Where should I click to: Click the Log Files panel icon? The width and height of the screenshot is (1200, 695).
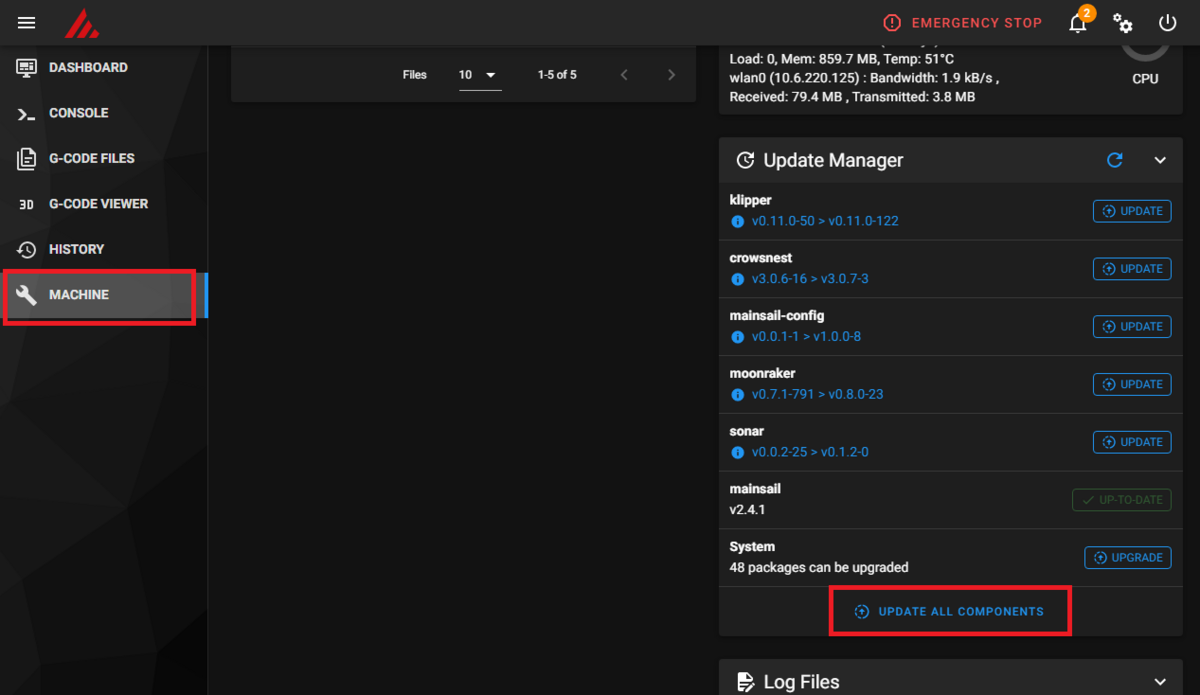tap(745, 682)
